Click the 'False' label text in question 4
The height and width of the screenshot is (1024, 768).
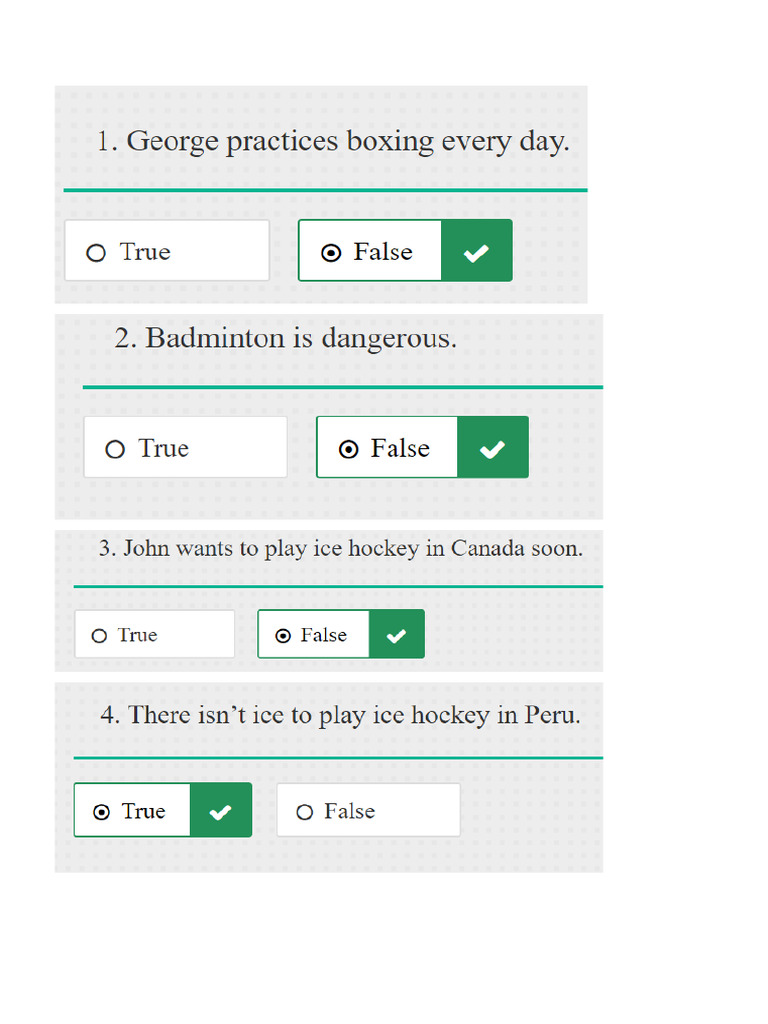coord(349,811)
